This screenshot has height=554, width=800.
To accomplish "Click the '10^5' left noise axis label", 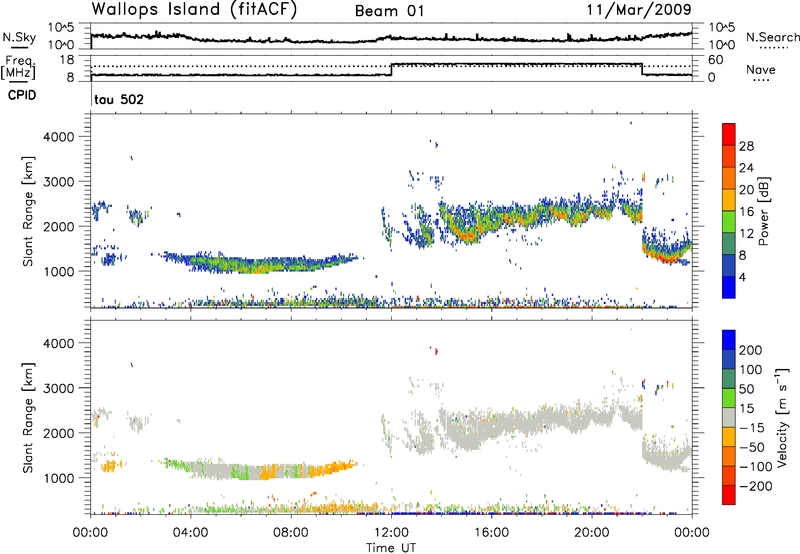I will pyautogui.click(x=61, y=27).
